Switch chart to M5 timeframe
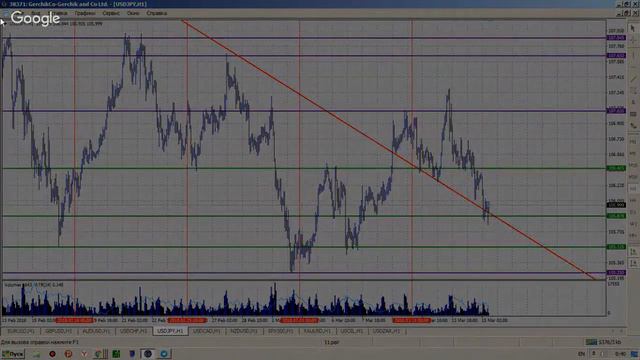640x360 pixels. coord(633,153)
